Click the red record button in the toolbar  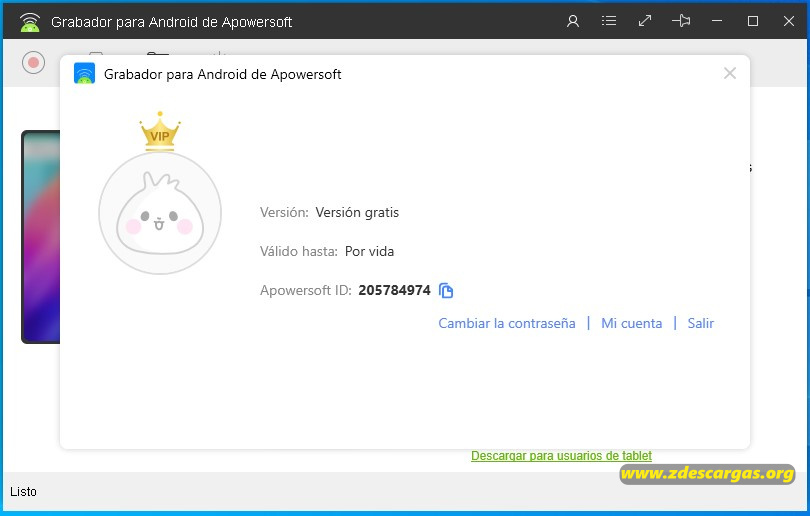[x=34, y=62]
